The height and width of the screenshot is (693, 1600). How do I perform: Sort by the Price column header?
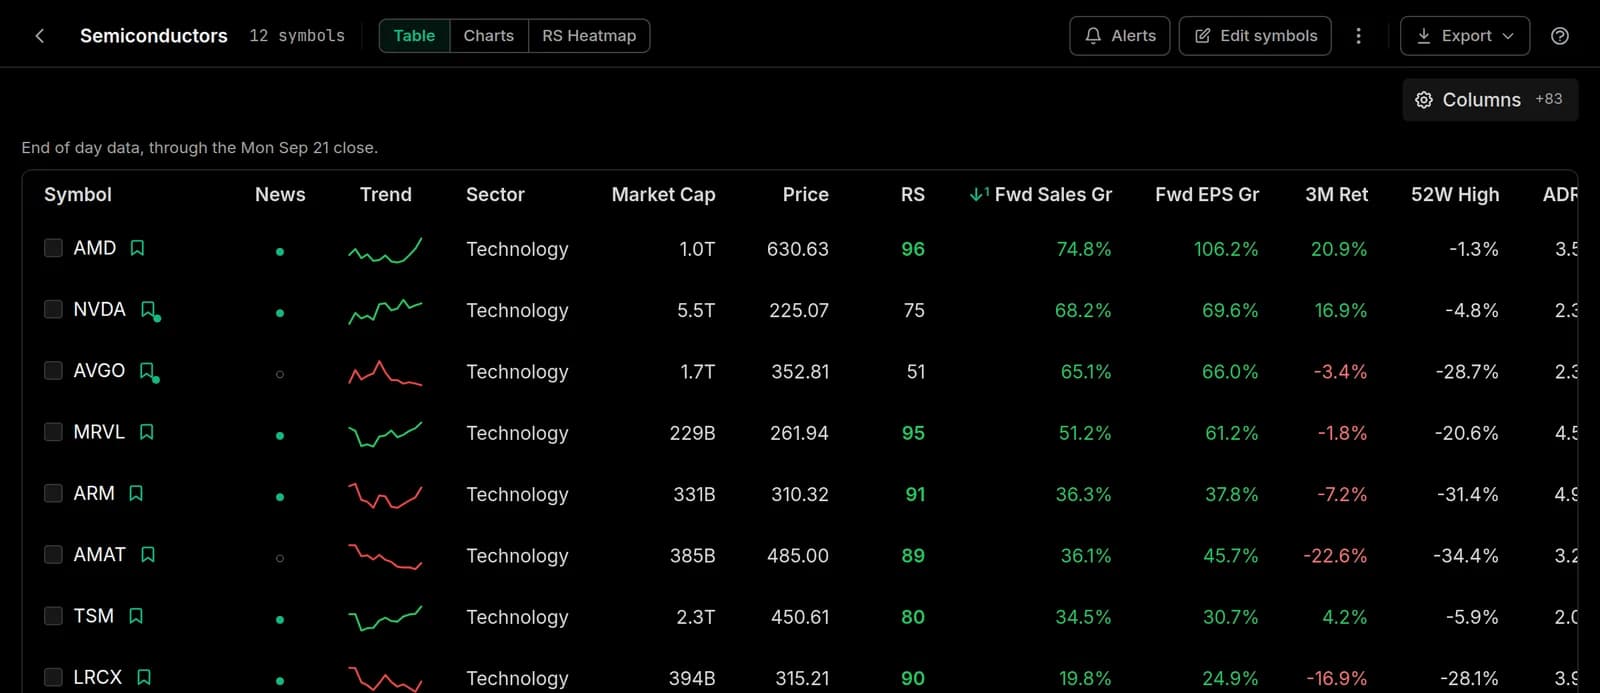(805, 194)
